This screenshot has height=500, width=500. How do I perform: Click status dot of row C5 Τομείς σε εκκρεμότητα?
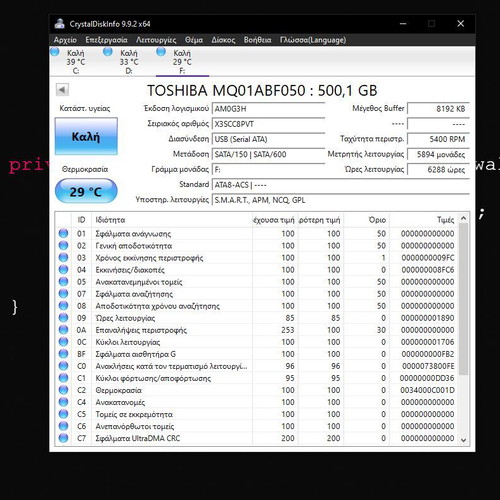63,414
